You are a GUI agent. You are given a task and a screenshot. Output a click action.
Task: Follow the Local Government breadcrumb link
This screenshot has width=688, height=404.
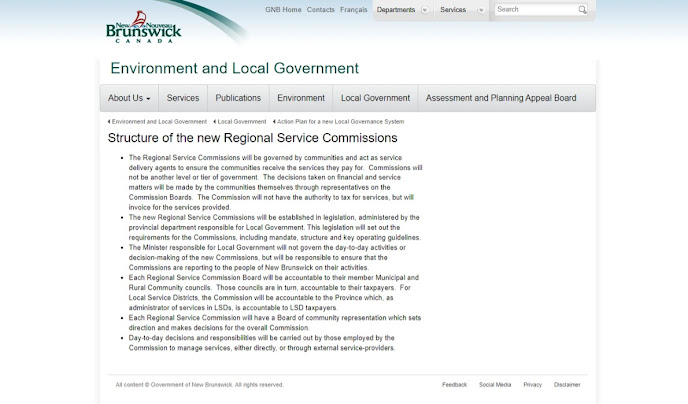point(240,122)
